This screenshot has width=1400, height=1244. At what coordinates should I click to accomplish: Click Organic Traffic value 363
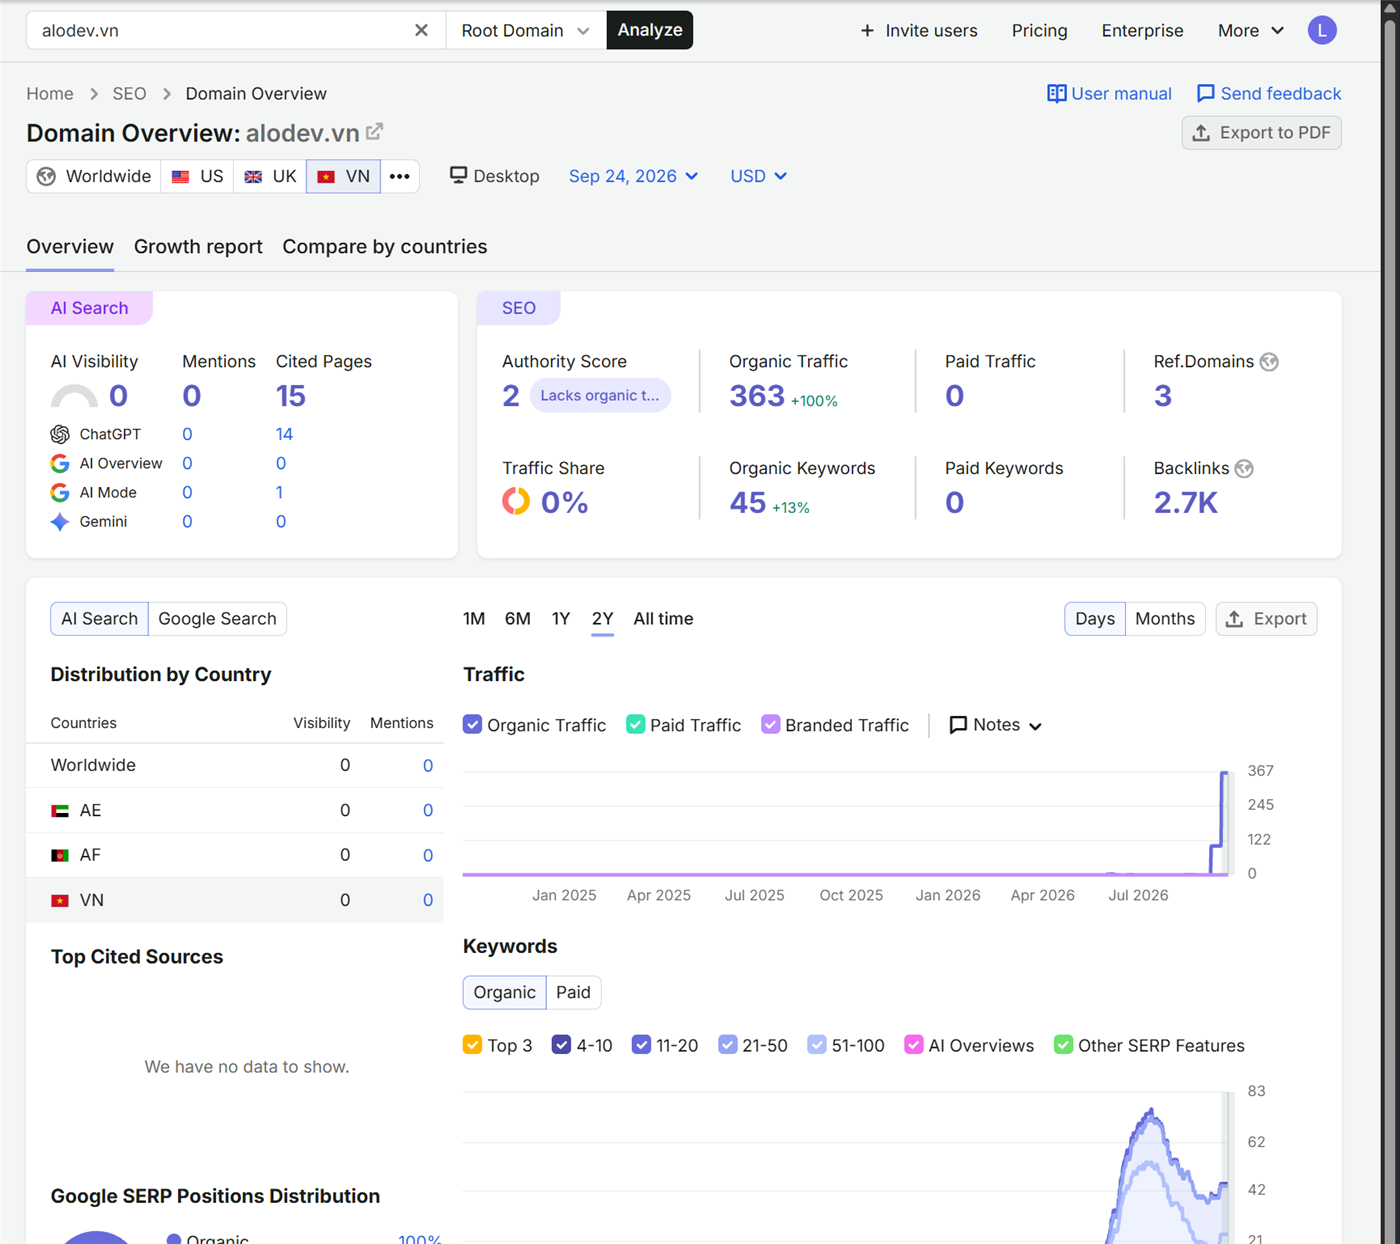[757, 396]
